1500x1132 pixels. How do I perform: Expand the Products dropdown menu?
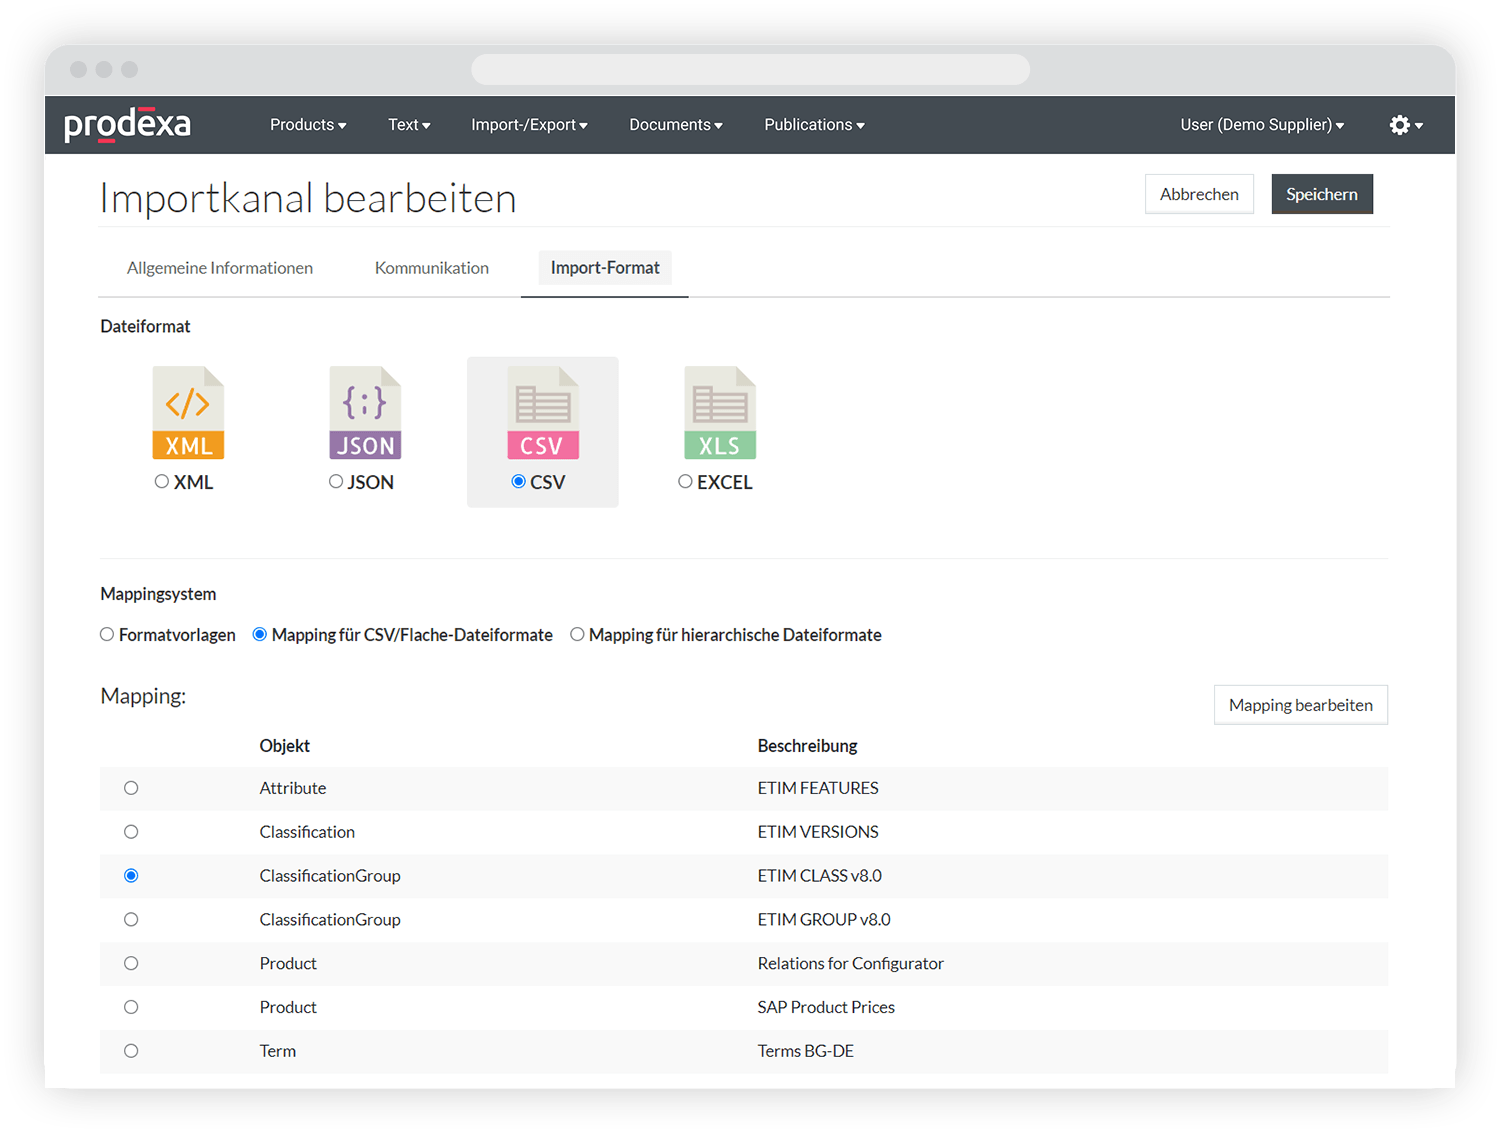tap(308, 125)
